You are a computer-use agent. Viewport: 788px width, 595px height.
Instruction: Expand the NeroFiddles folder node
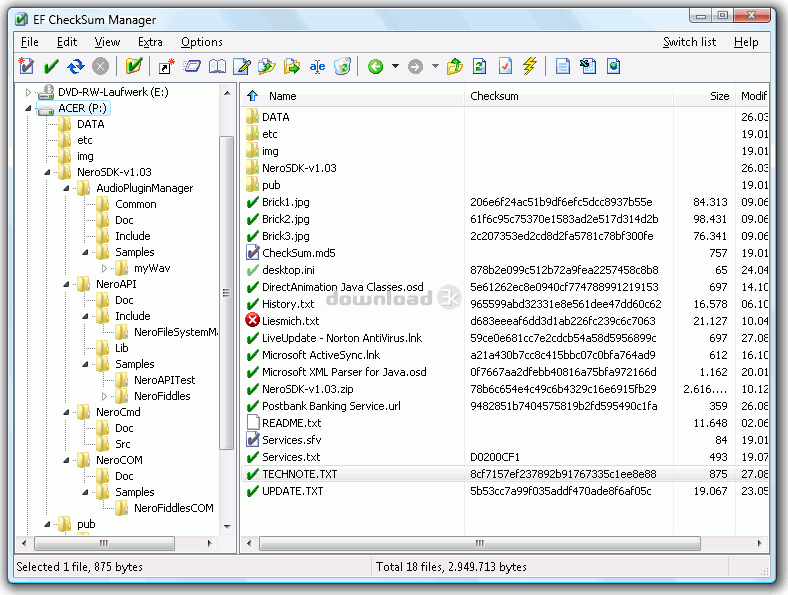pyautogui.click(x=105, y=396)
